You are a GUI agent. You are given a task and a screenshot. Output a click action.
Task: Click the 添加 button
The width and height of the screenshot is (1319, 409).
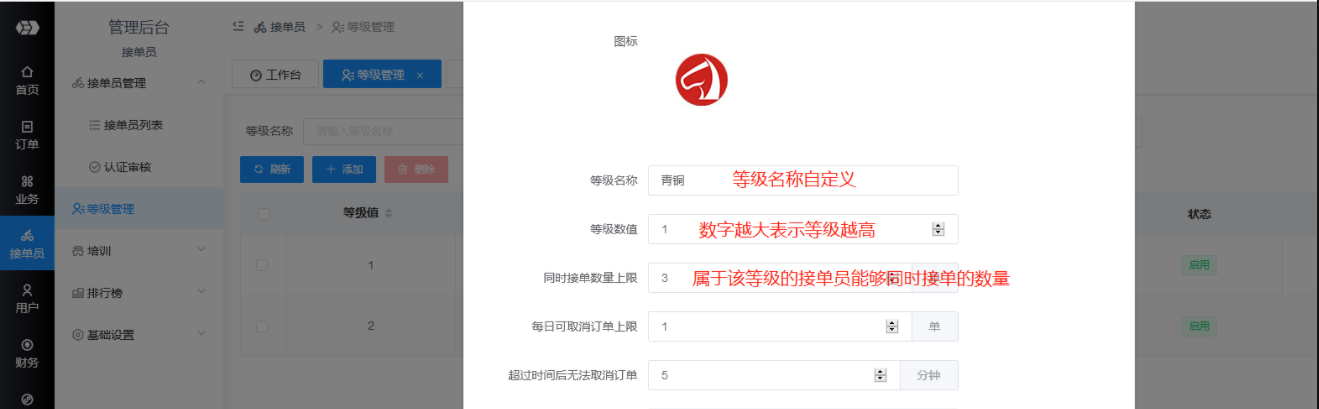[344, 170]
